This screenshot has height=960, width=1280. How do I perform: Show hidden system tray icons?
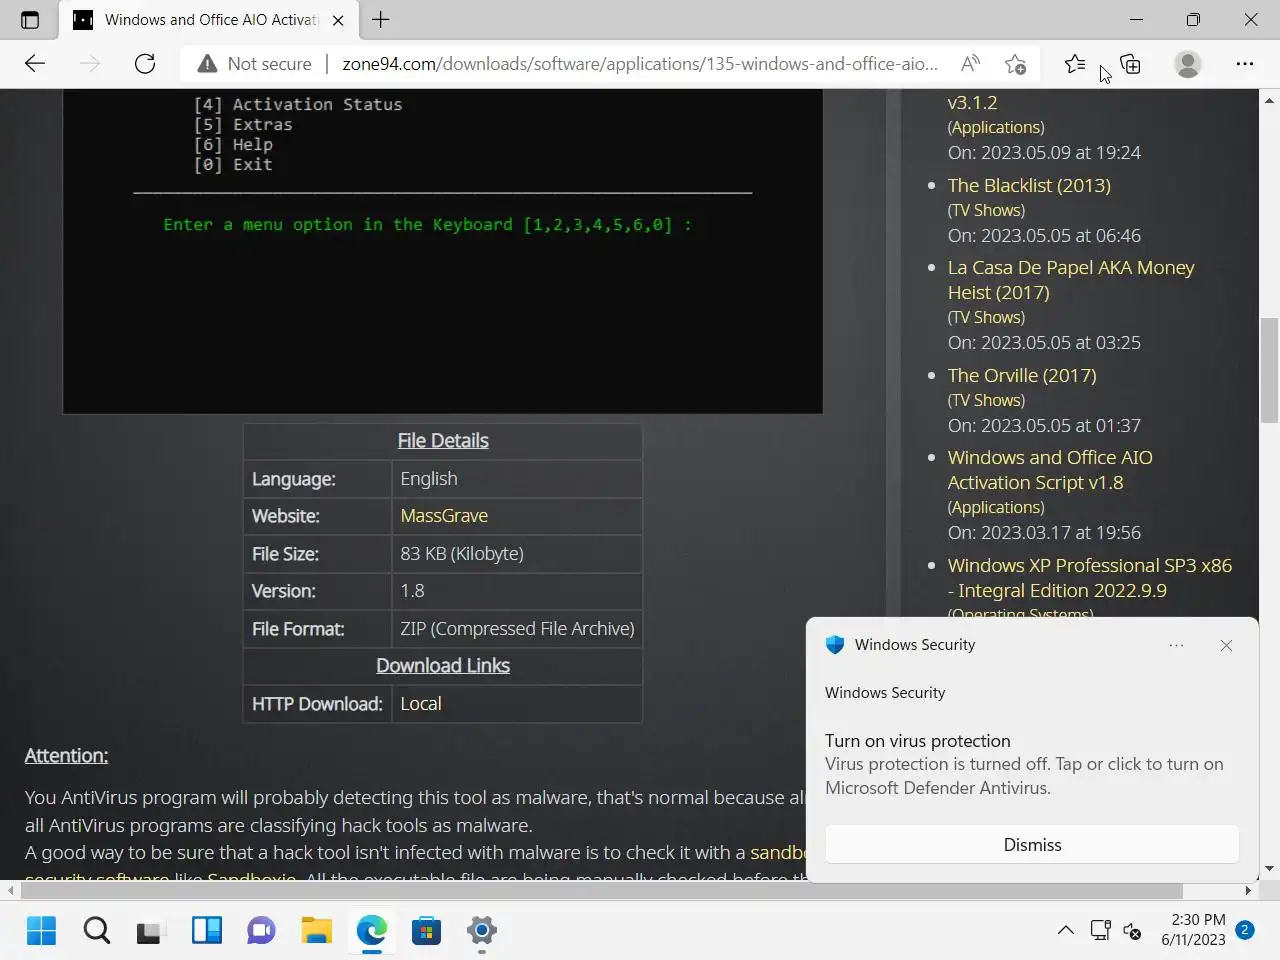(x=1066, y=930)
